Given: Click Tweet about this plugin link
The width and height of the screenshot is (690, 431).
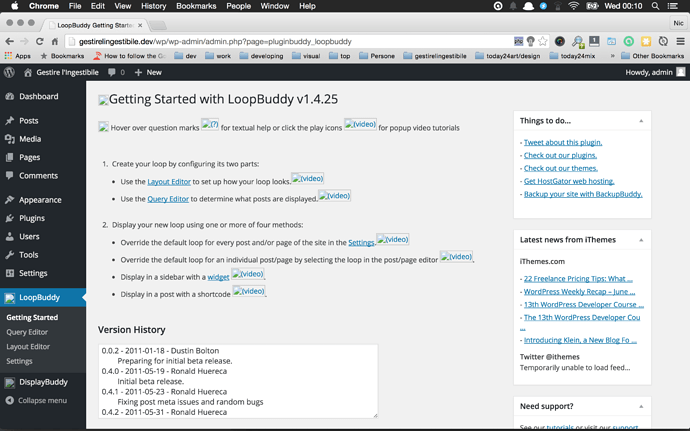Looking at the screenshot, I should 563,142.
